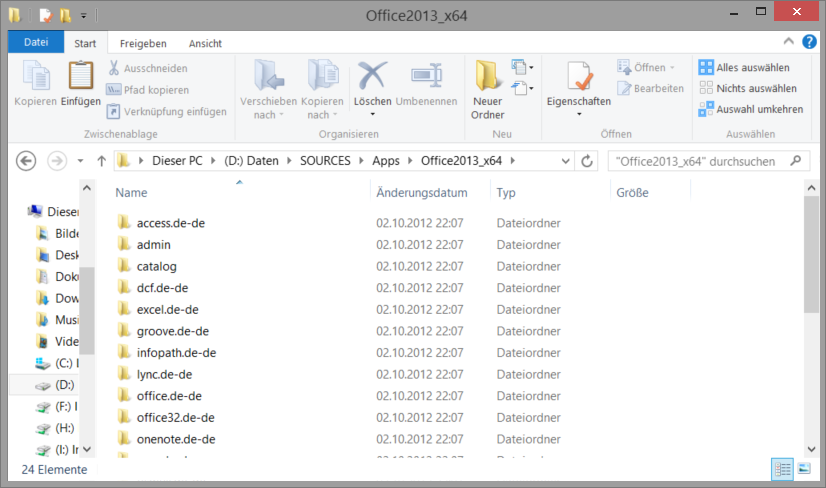Click Auswahl umkehren
The image size is (826, 488).
(x=751, y=109)
